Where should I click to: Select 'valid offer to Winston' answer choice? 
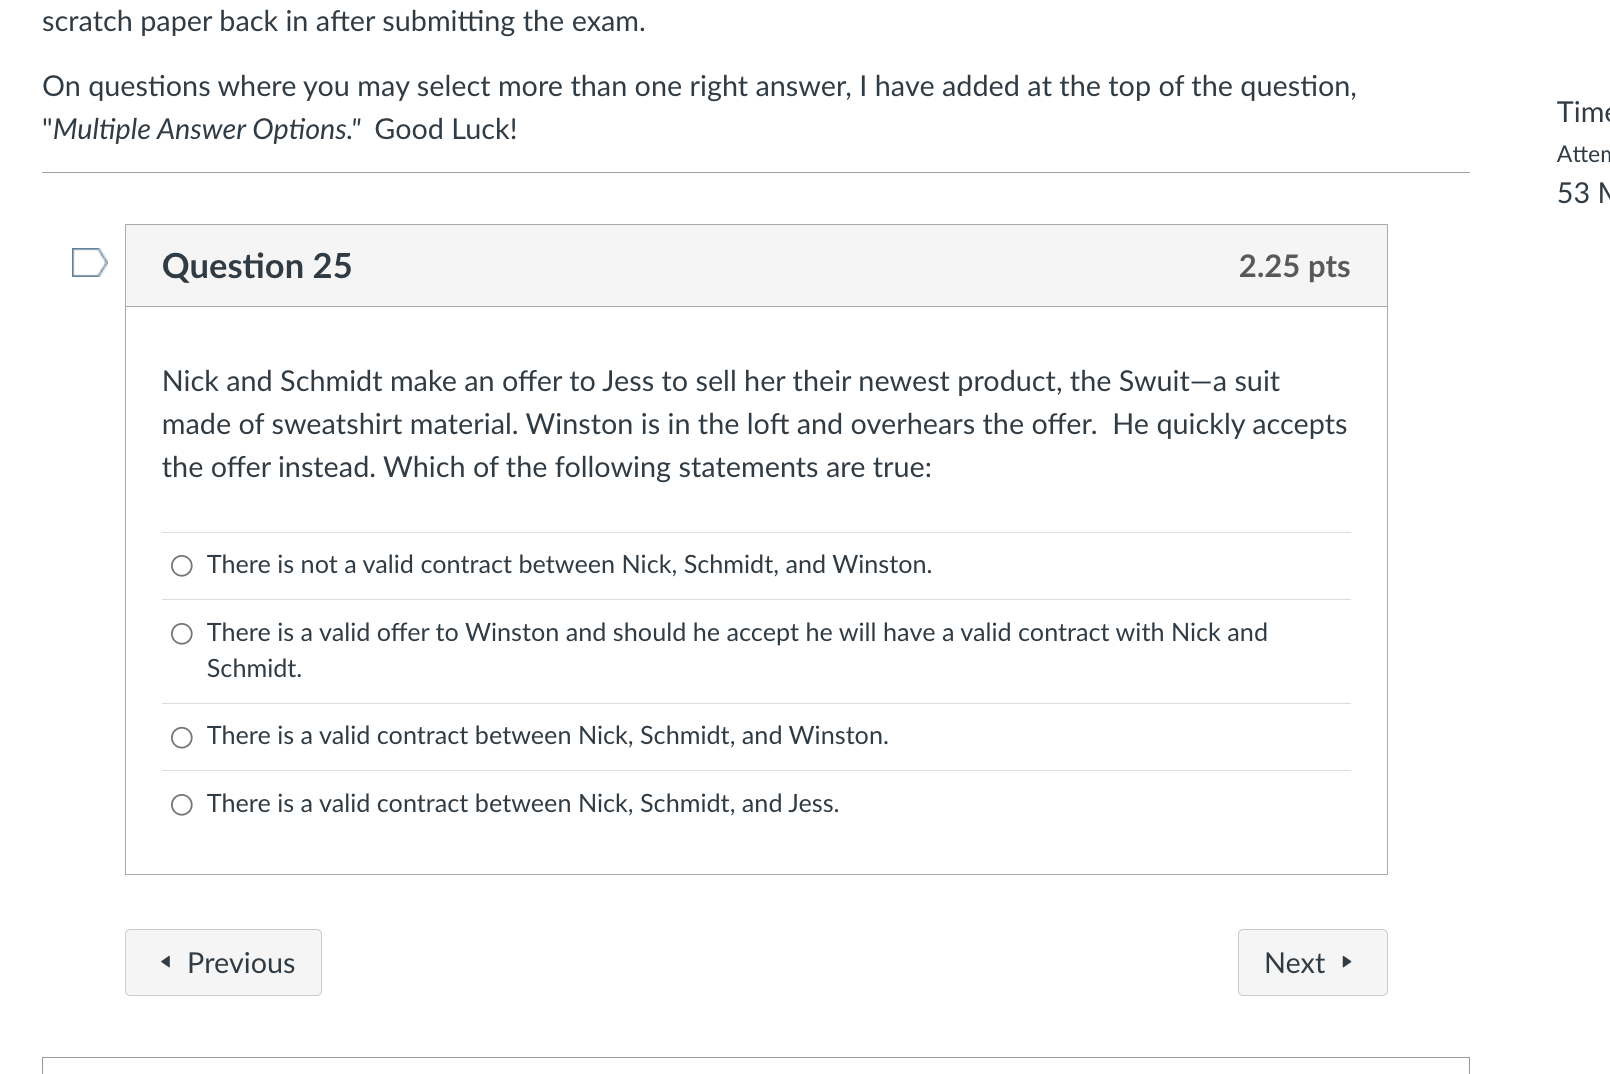click(x=181, y=633)
